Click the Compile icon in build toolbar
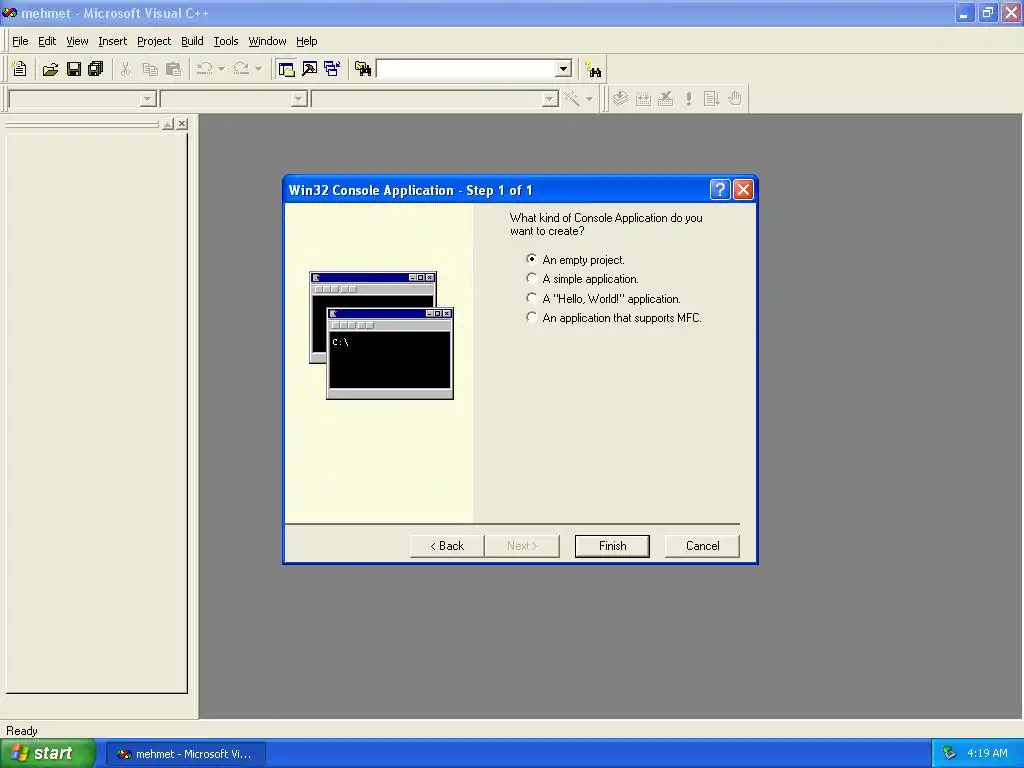This screenshot has height=768, width=1024. tap(620, 99)
